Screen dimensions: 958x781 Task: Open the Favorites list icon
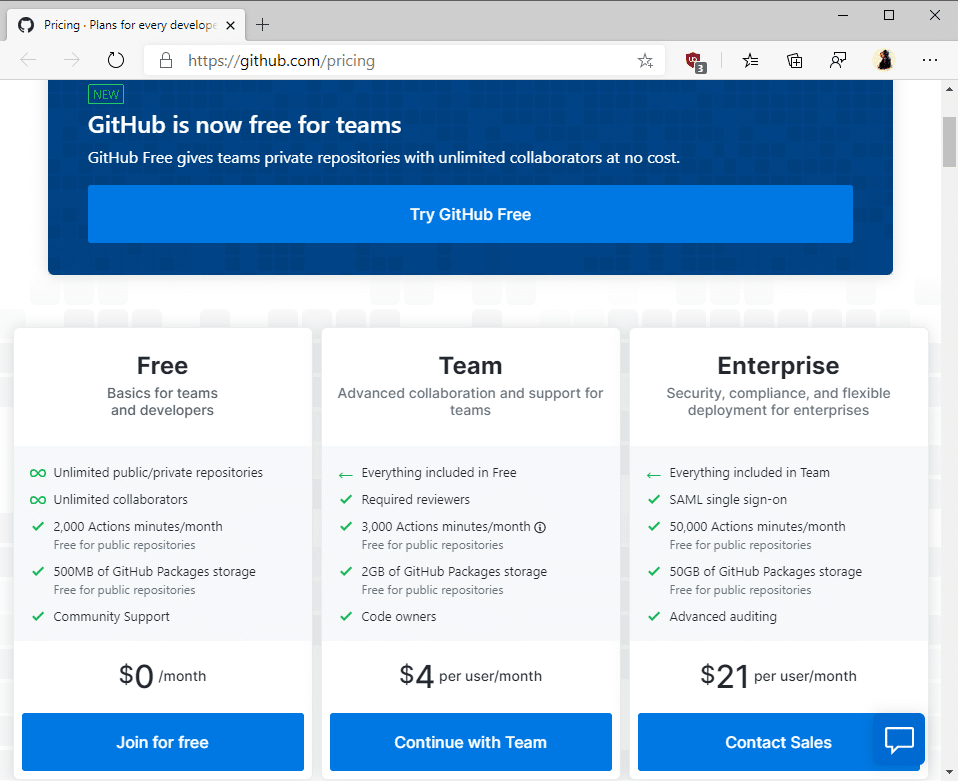tap(751, 60)
